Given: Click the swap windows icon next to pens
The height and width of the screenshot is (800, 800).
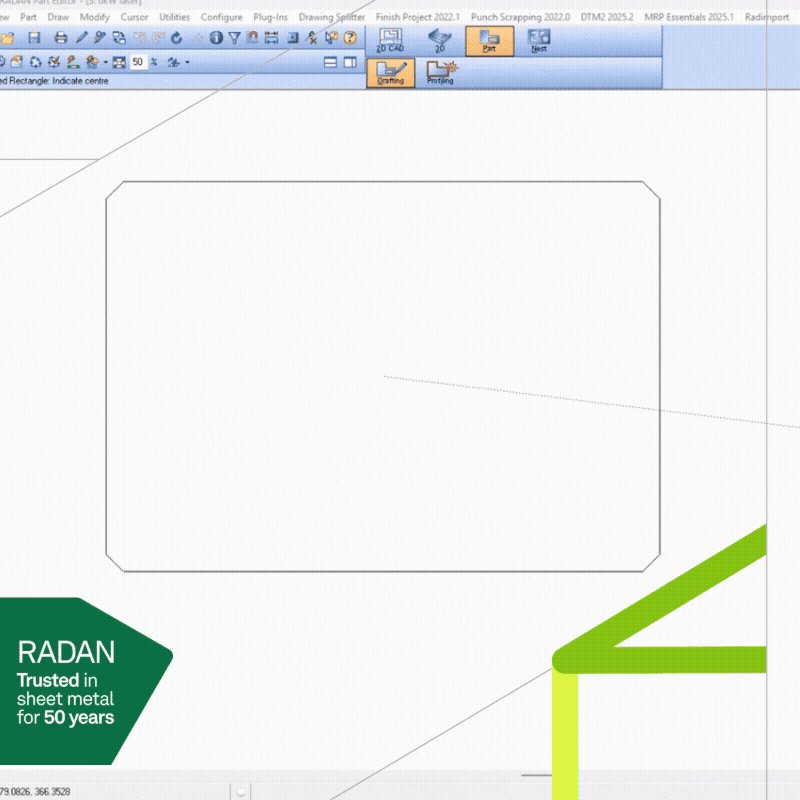Looking at the screenshot, I should (119, 38).
